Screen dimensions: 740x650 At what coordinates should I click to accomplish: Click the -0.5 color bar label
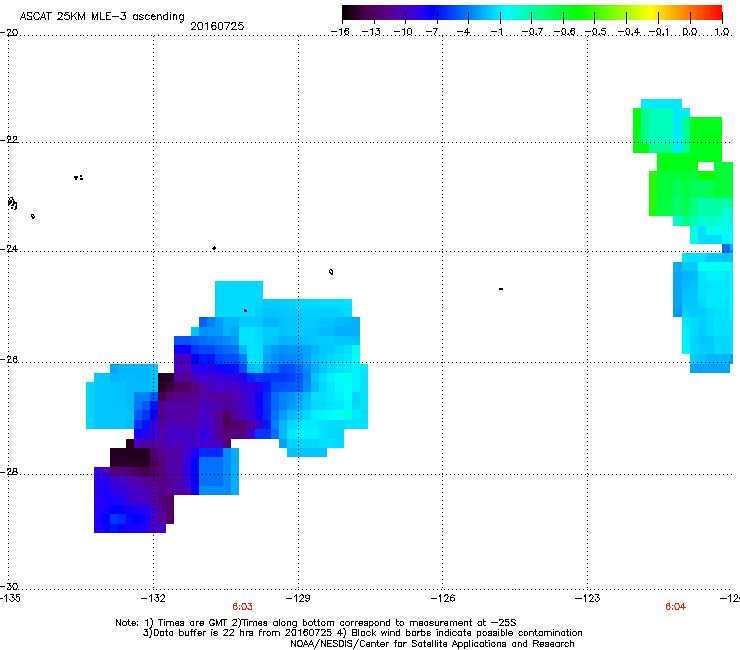click(596, 32)
